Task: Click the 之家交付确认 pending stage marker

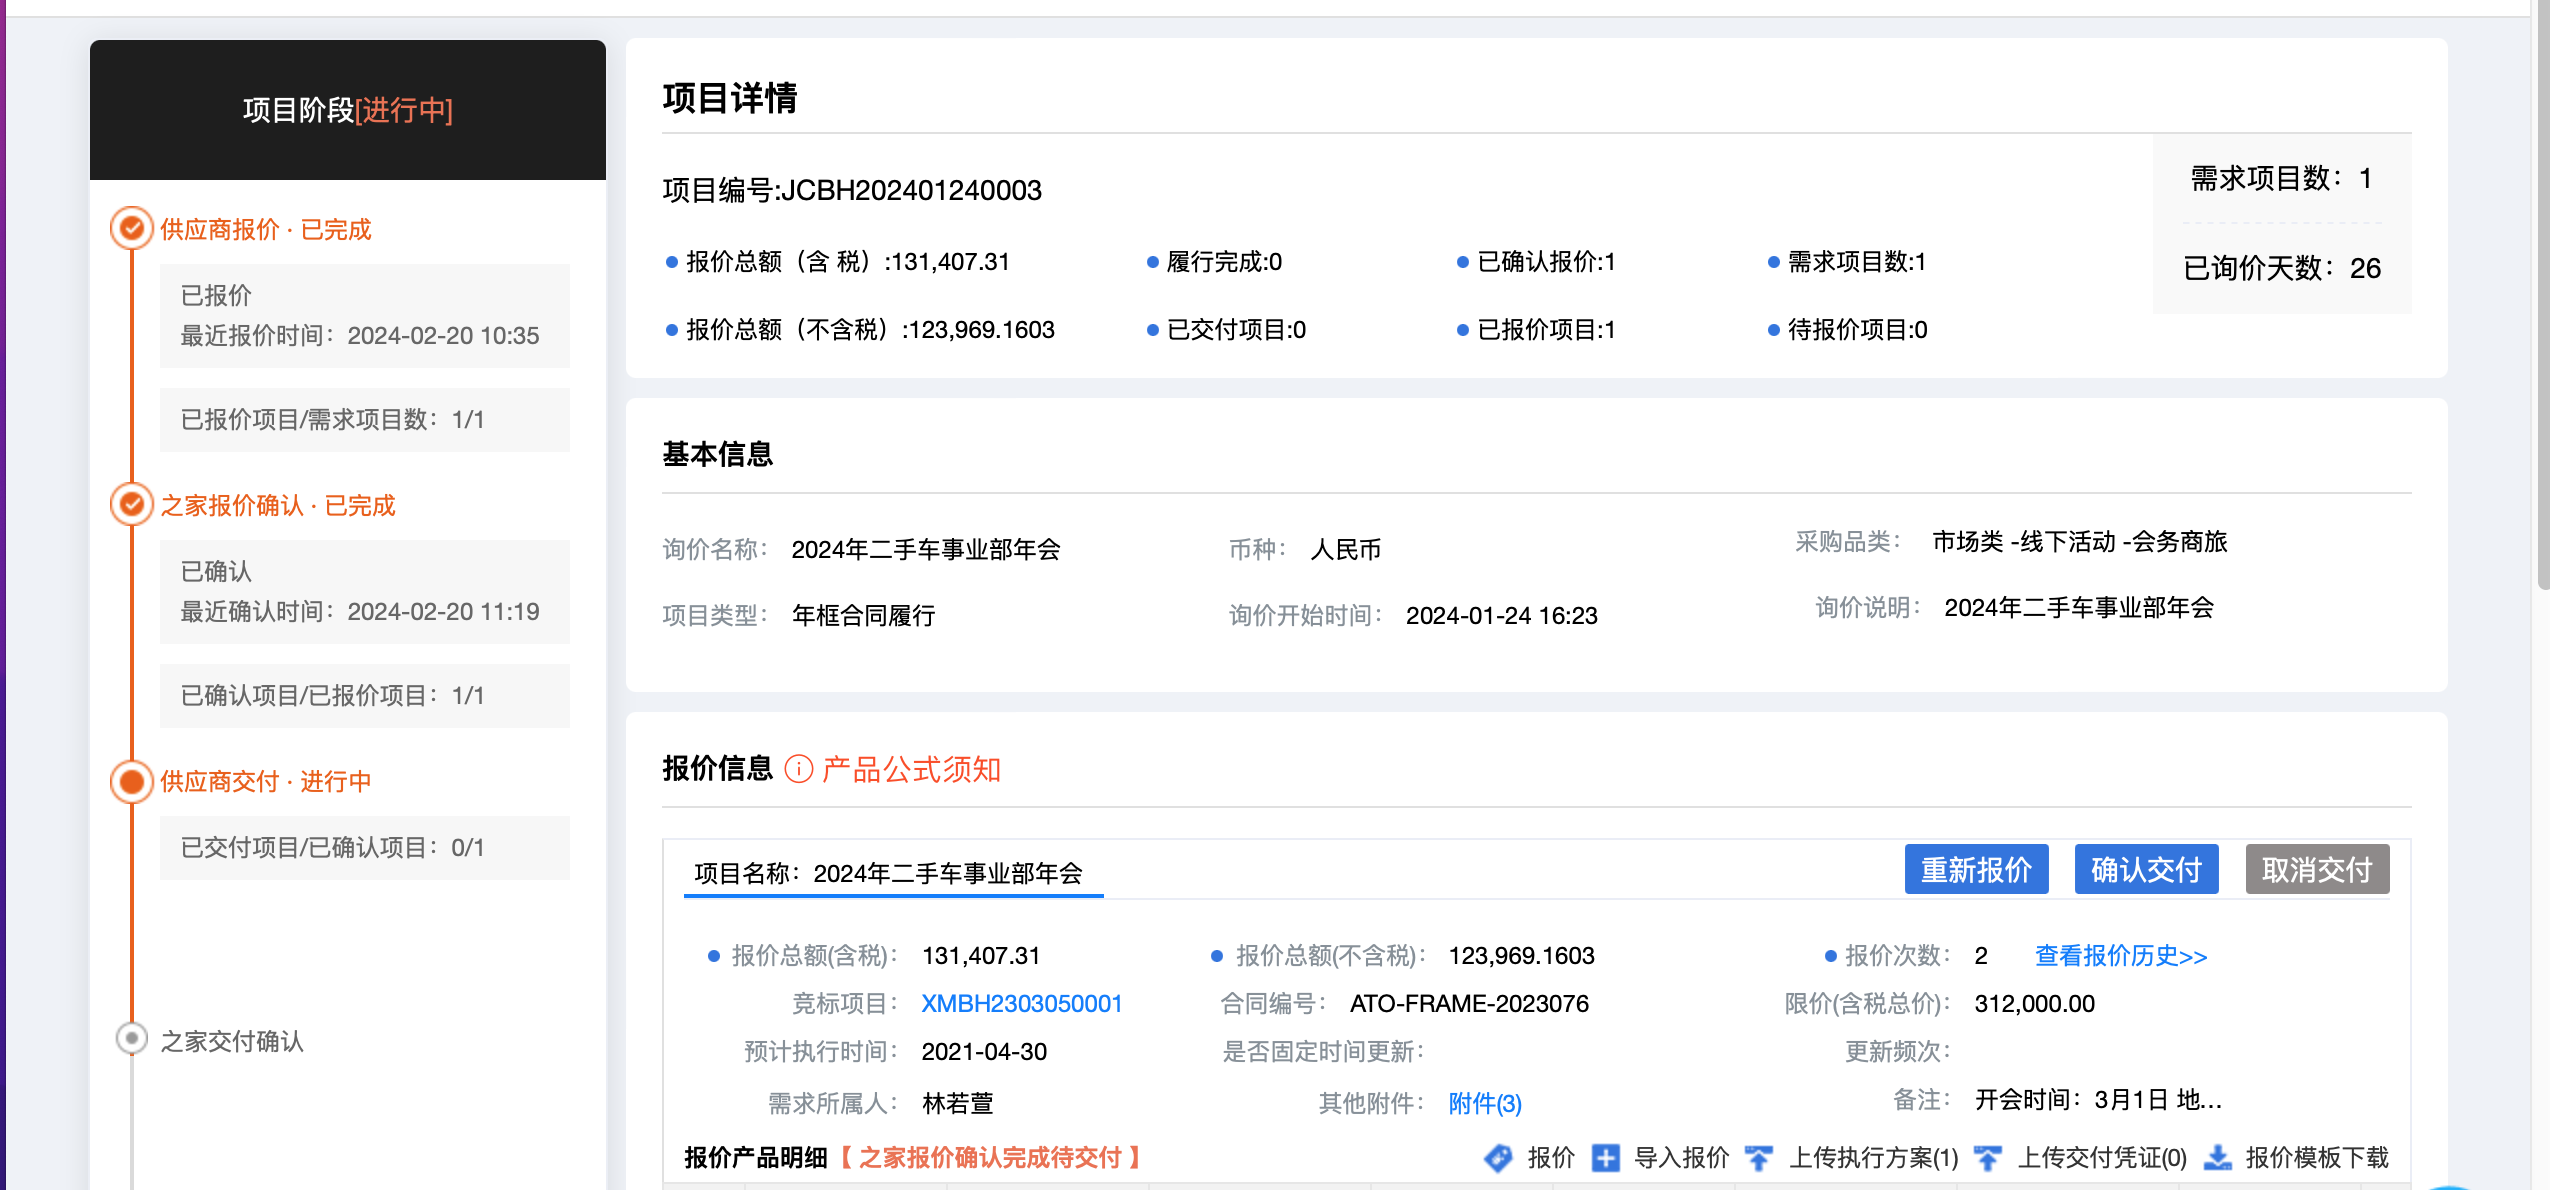Action: (x=131, y=1039)
